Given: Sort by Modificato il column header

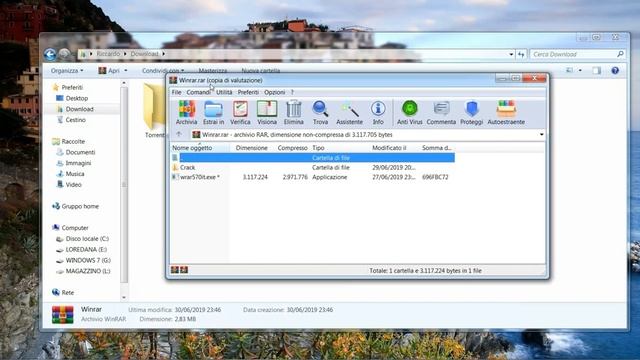Looking at the screenshot, I should pyautogui.click(x=389, y=148).
